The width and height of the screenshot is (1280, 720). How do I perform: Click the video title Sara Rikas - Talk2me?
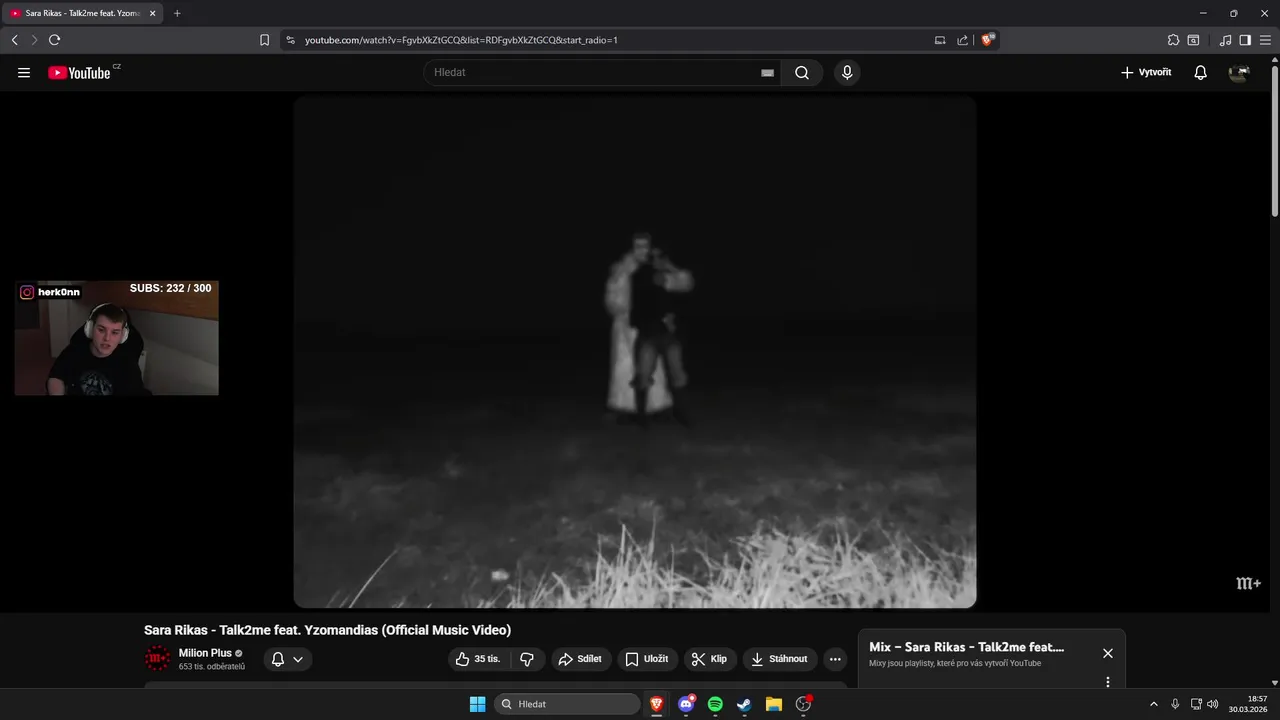(x=327, y=630)
